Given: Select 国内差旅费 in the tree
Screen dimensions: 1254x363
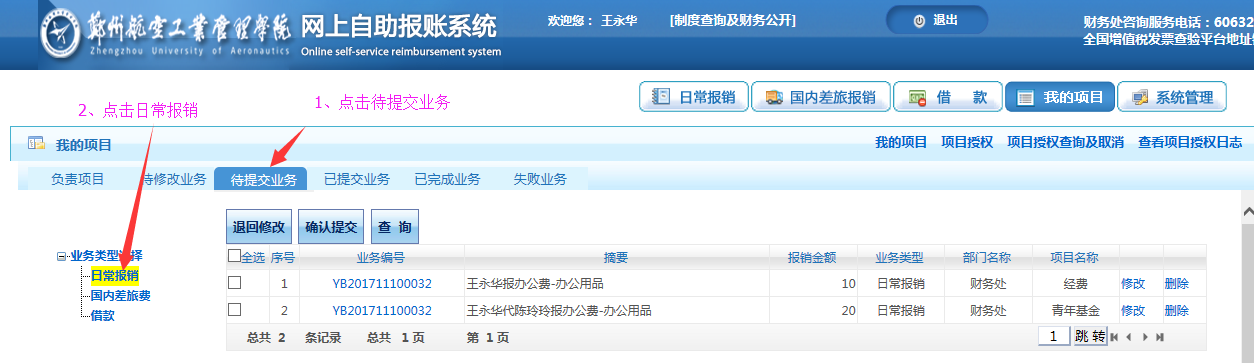Looking at the screenshot, I should [120, 296].
